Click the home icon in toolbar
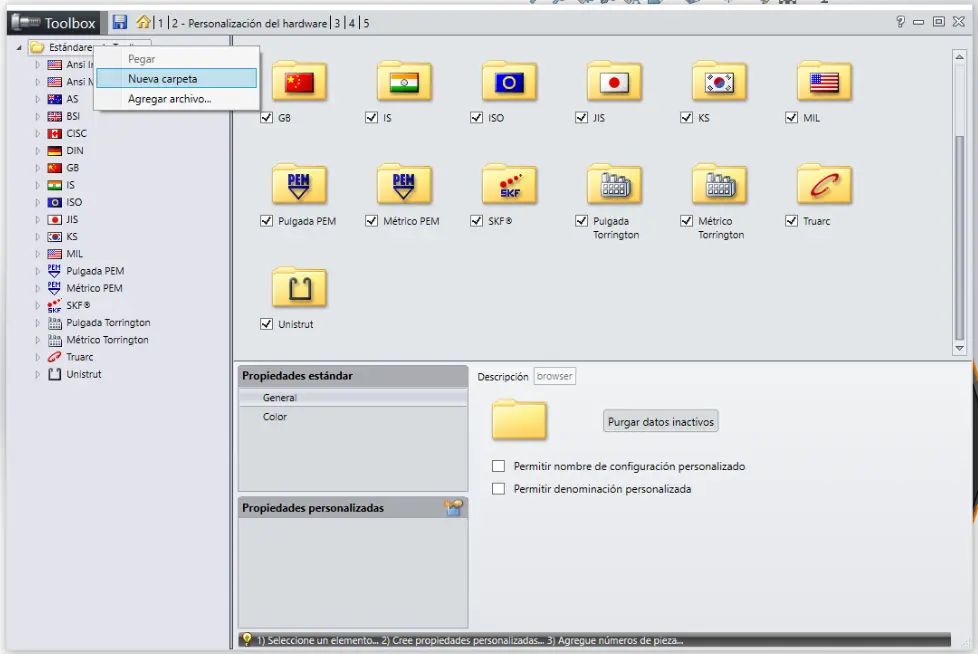This screenshot has height=654, width=978. point(144,22)
